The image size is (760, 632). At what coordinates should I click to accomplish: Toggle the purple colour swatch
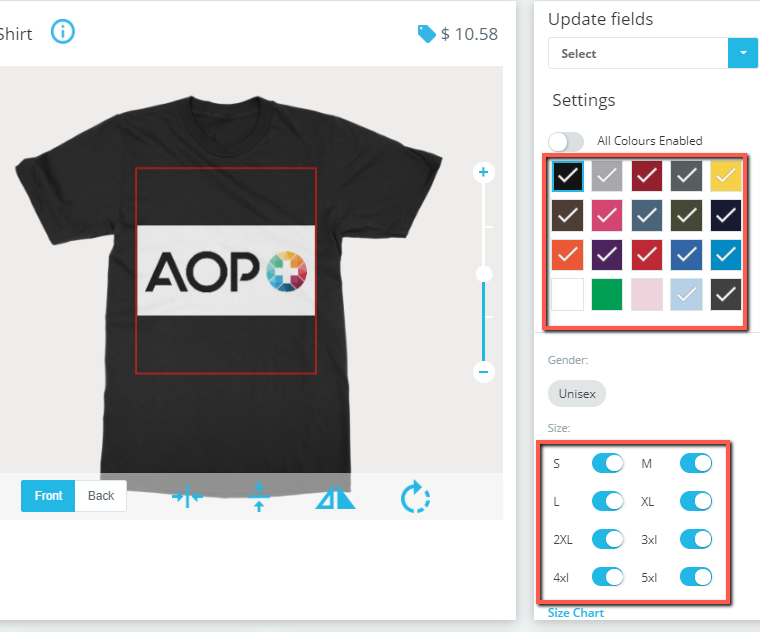[607, 254]
